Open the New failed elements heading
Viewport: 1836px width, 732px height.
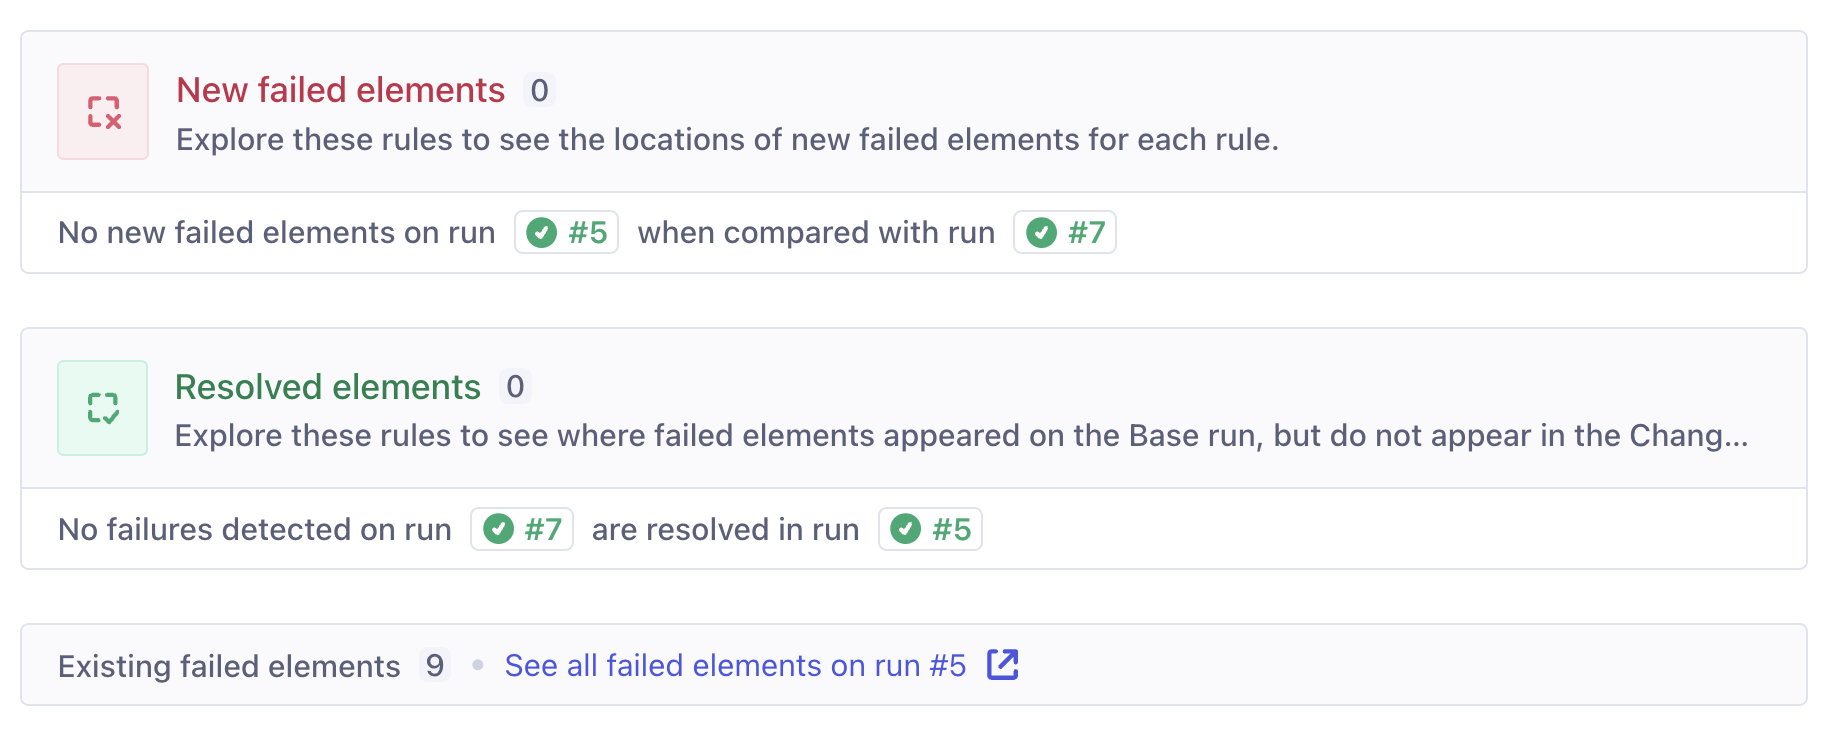[340, 90]
